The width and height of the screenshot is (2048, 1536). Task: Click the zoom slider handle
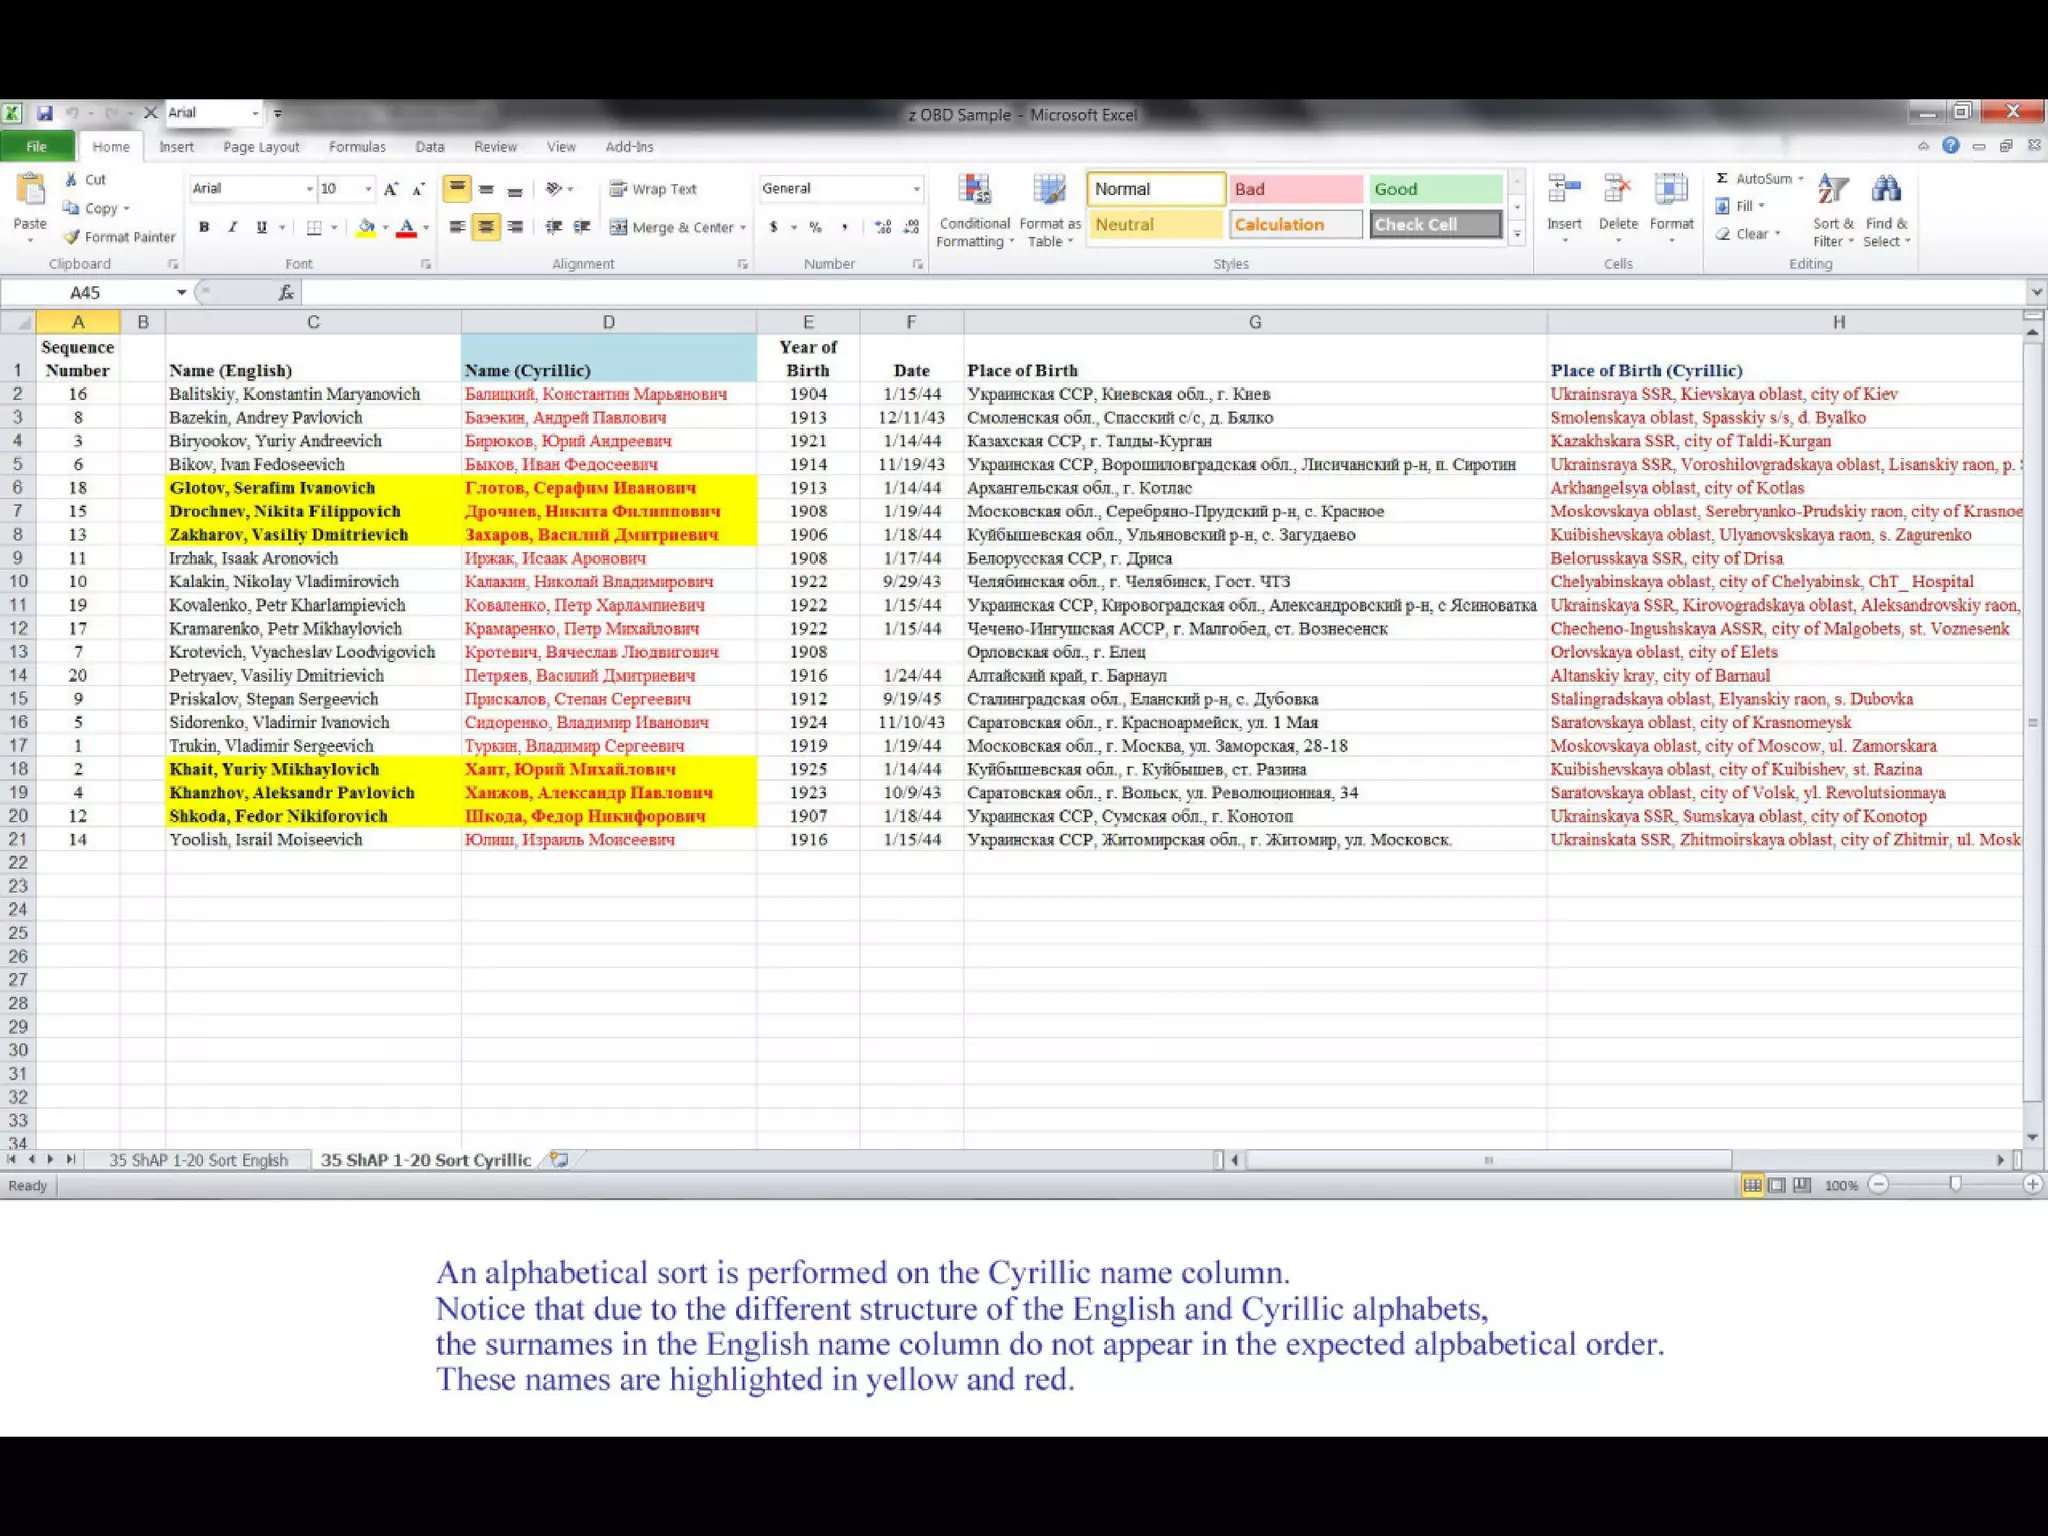pyautogui.click(x=1955, y=1184)
